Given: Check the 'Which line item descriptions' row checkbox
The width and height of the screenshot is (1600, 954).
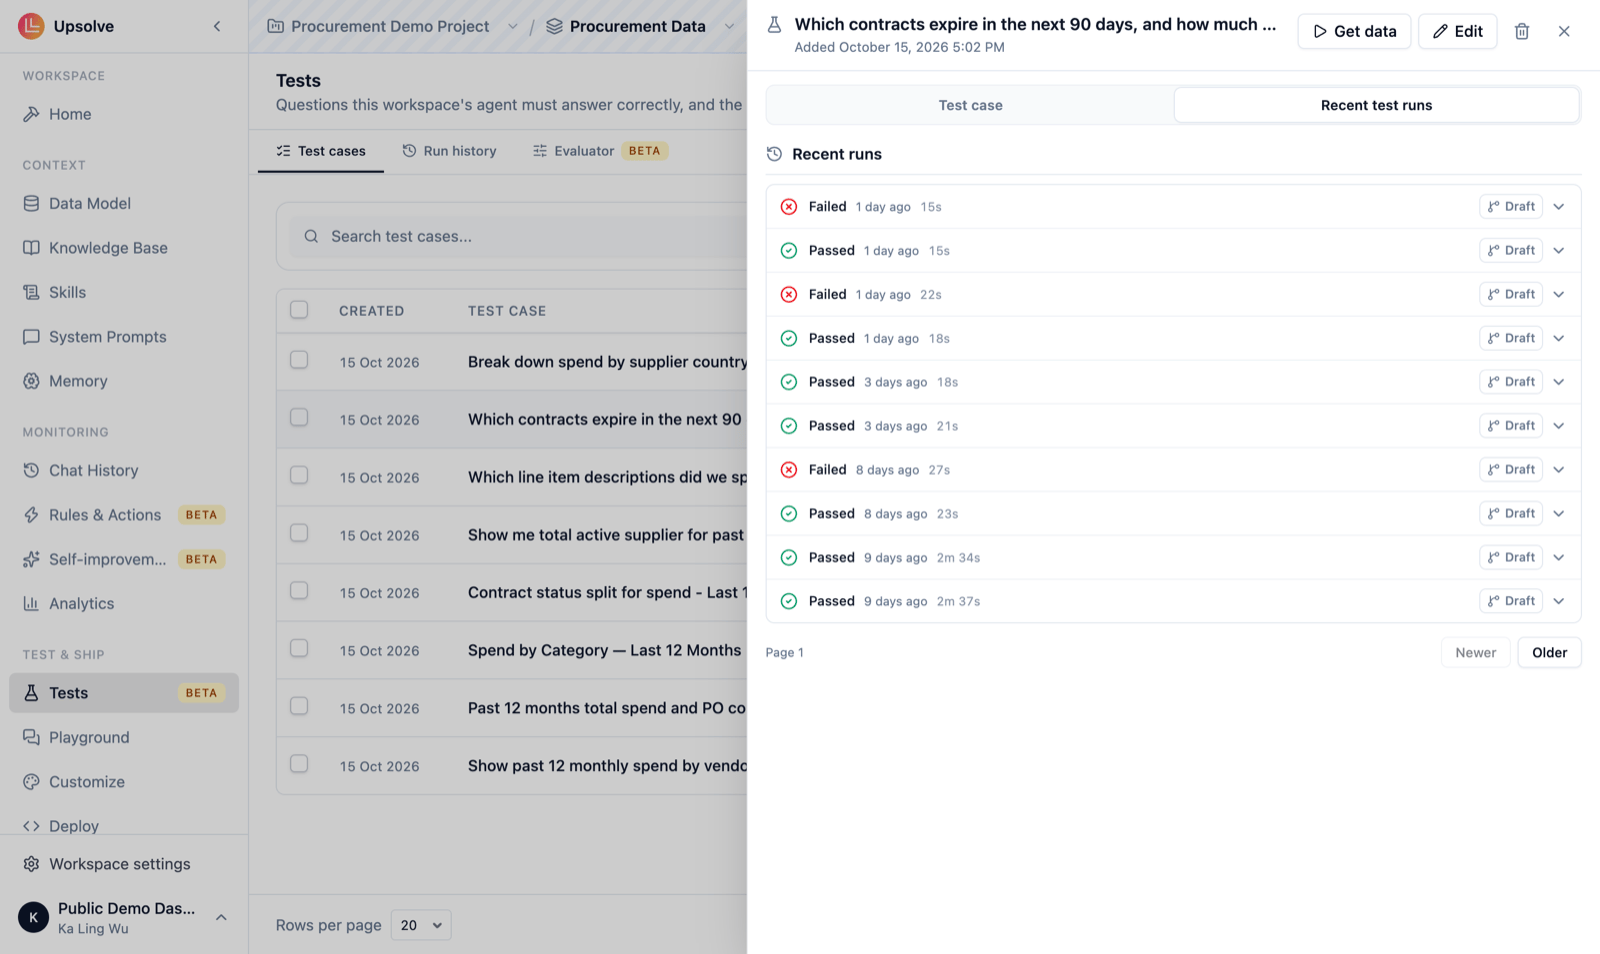Looking at the screenshot, I should point(299,475).
